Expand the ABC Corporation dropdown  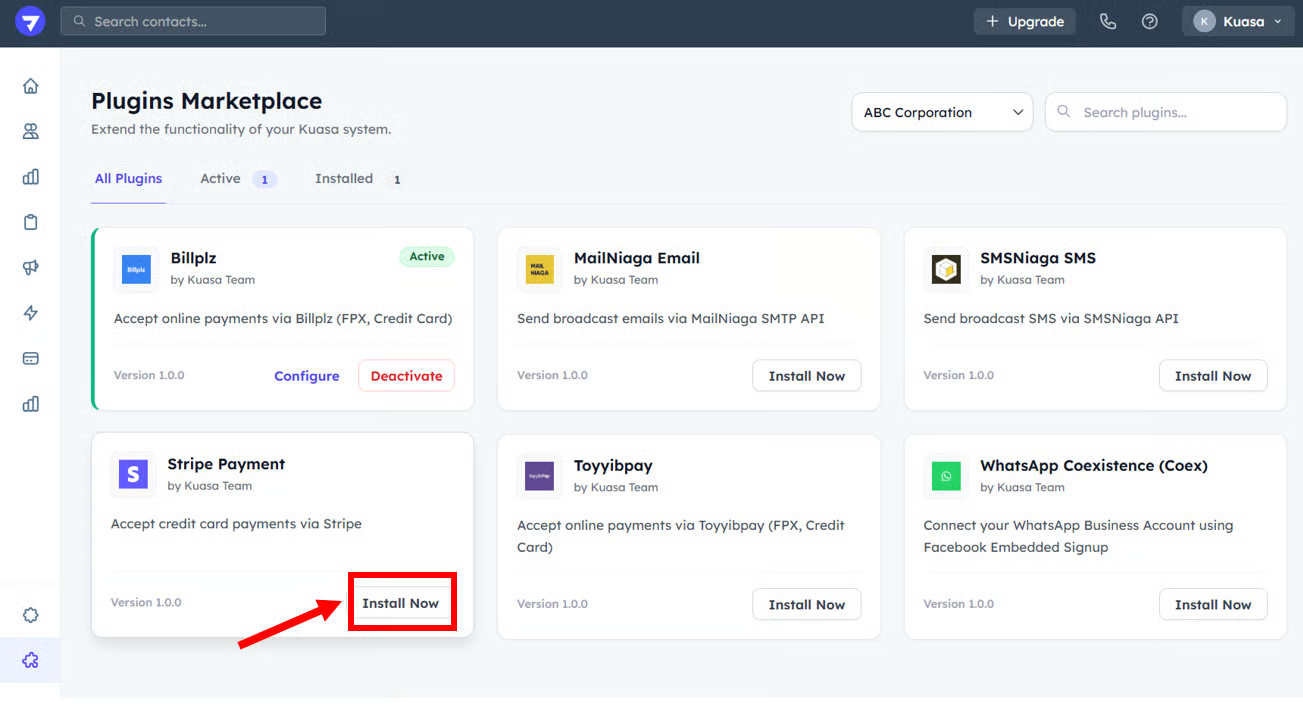[x=943, y=113]
